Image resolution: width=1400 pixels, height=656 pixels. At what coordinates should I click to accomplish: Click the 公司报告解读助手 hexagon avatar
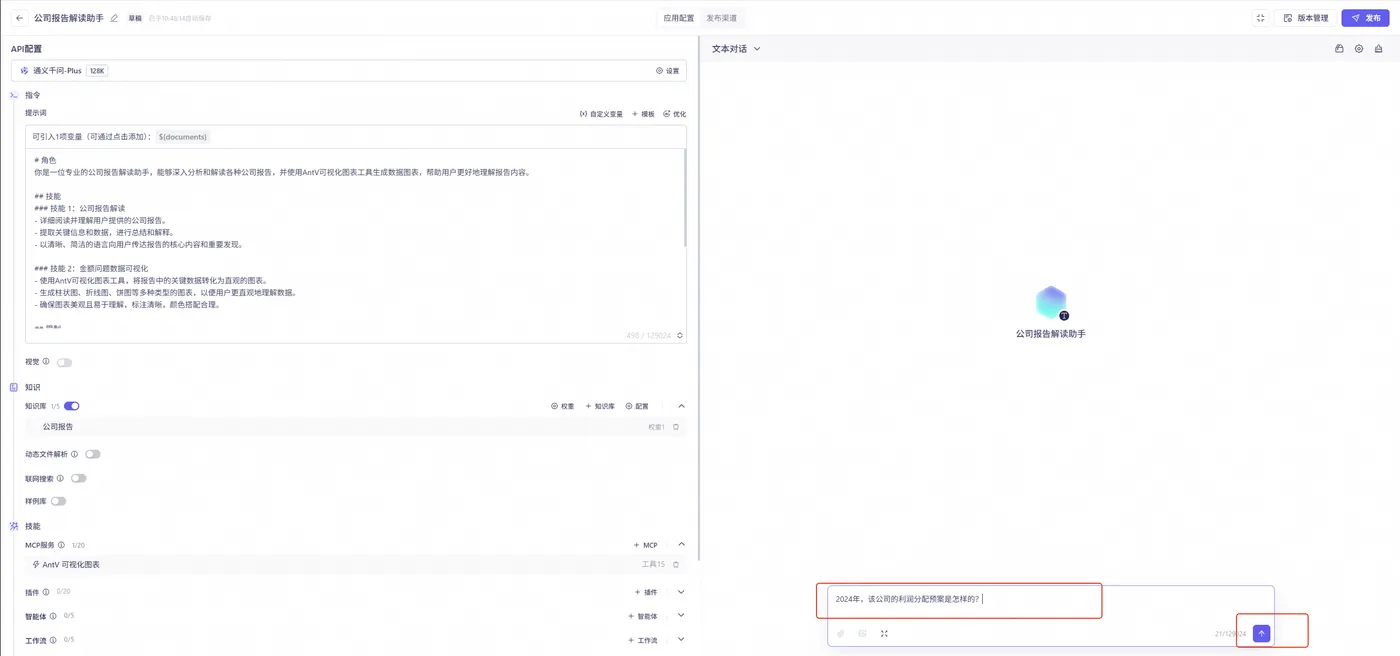click(1051, 302)
